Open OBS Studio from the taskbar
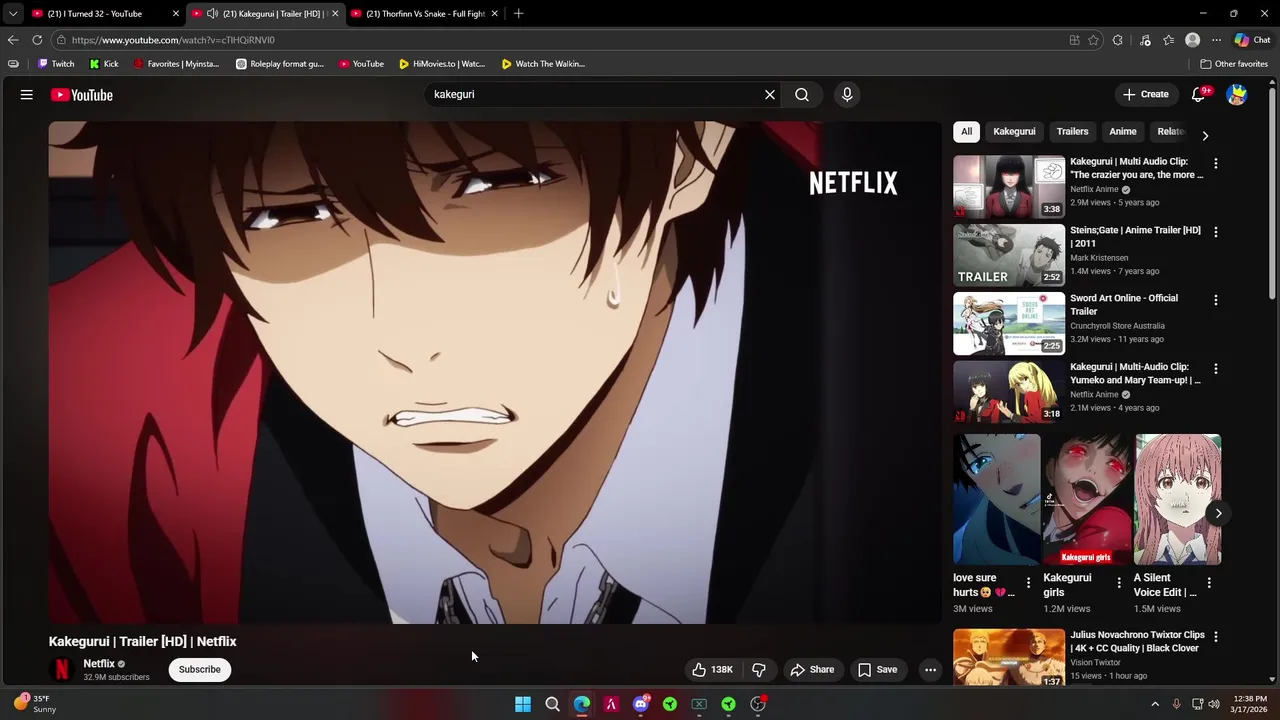Image resolution: width=1280 pixels, height=720 pixels. (x=758, y=704)
